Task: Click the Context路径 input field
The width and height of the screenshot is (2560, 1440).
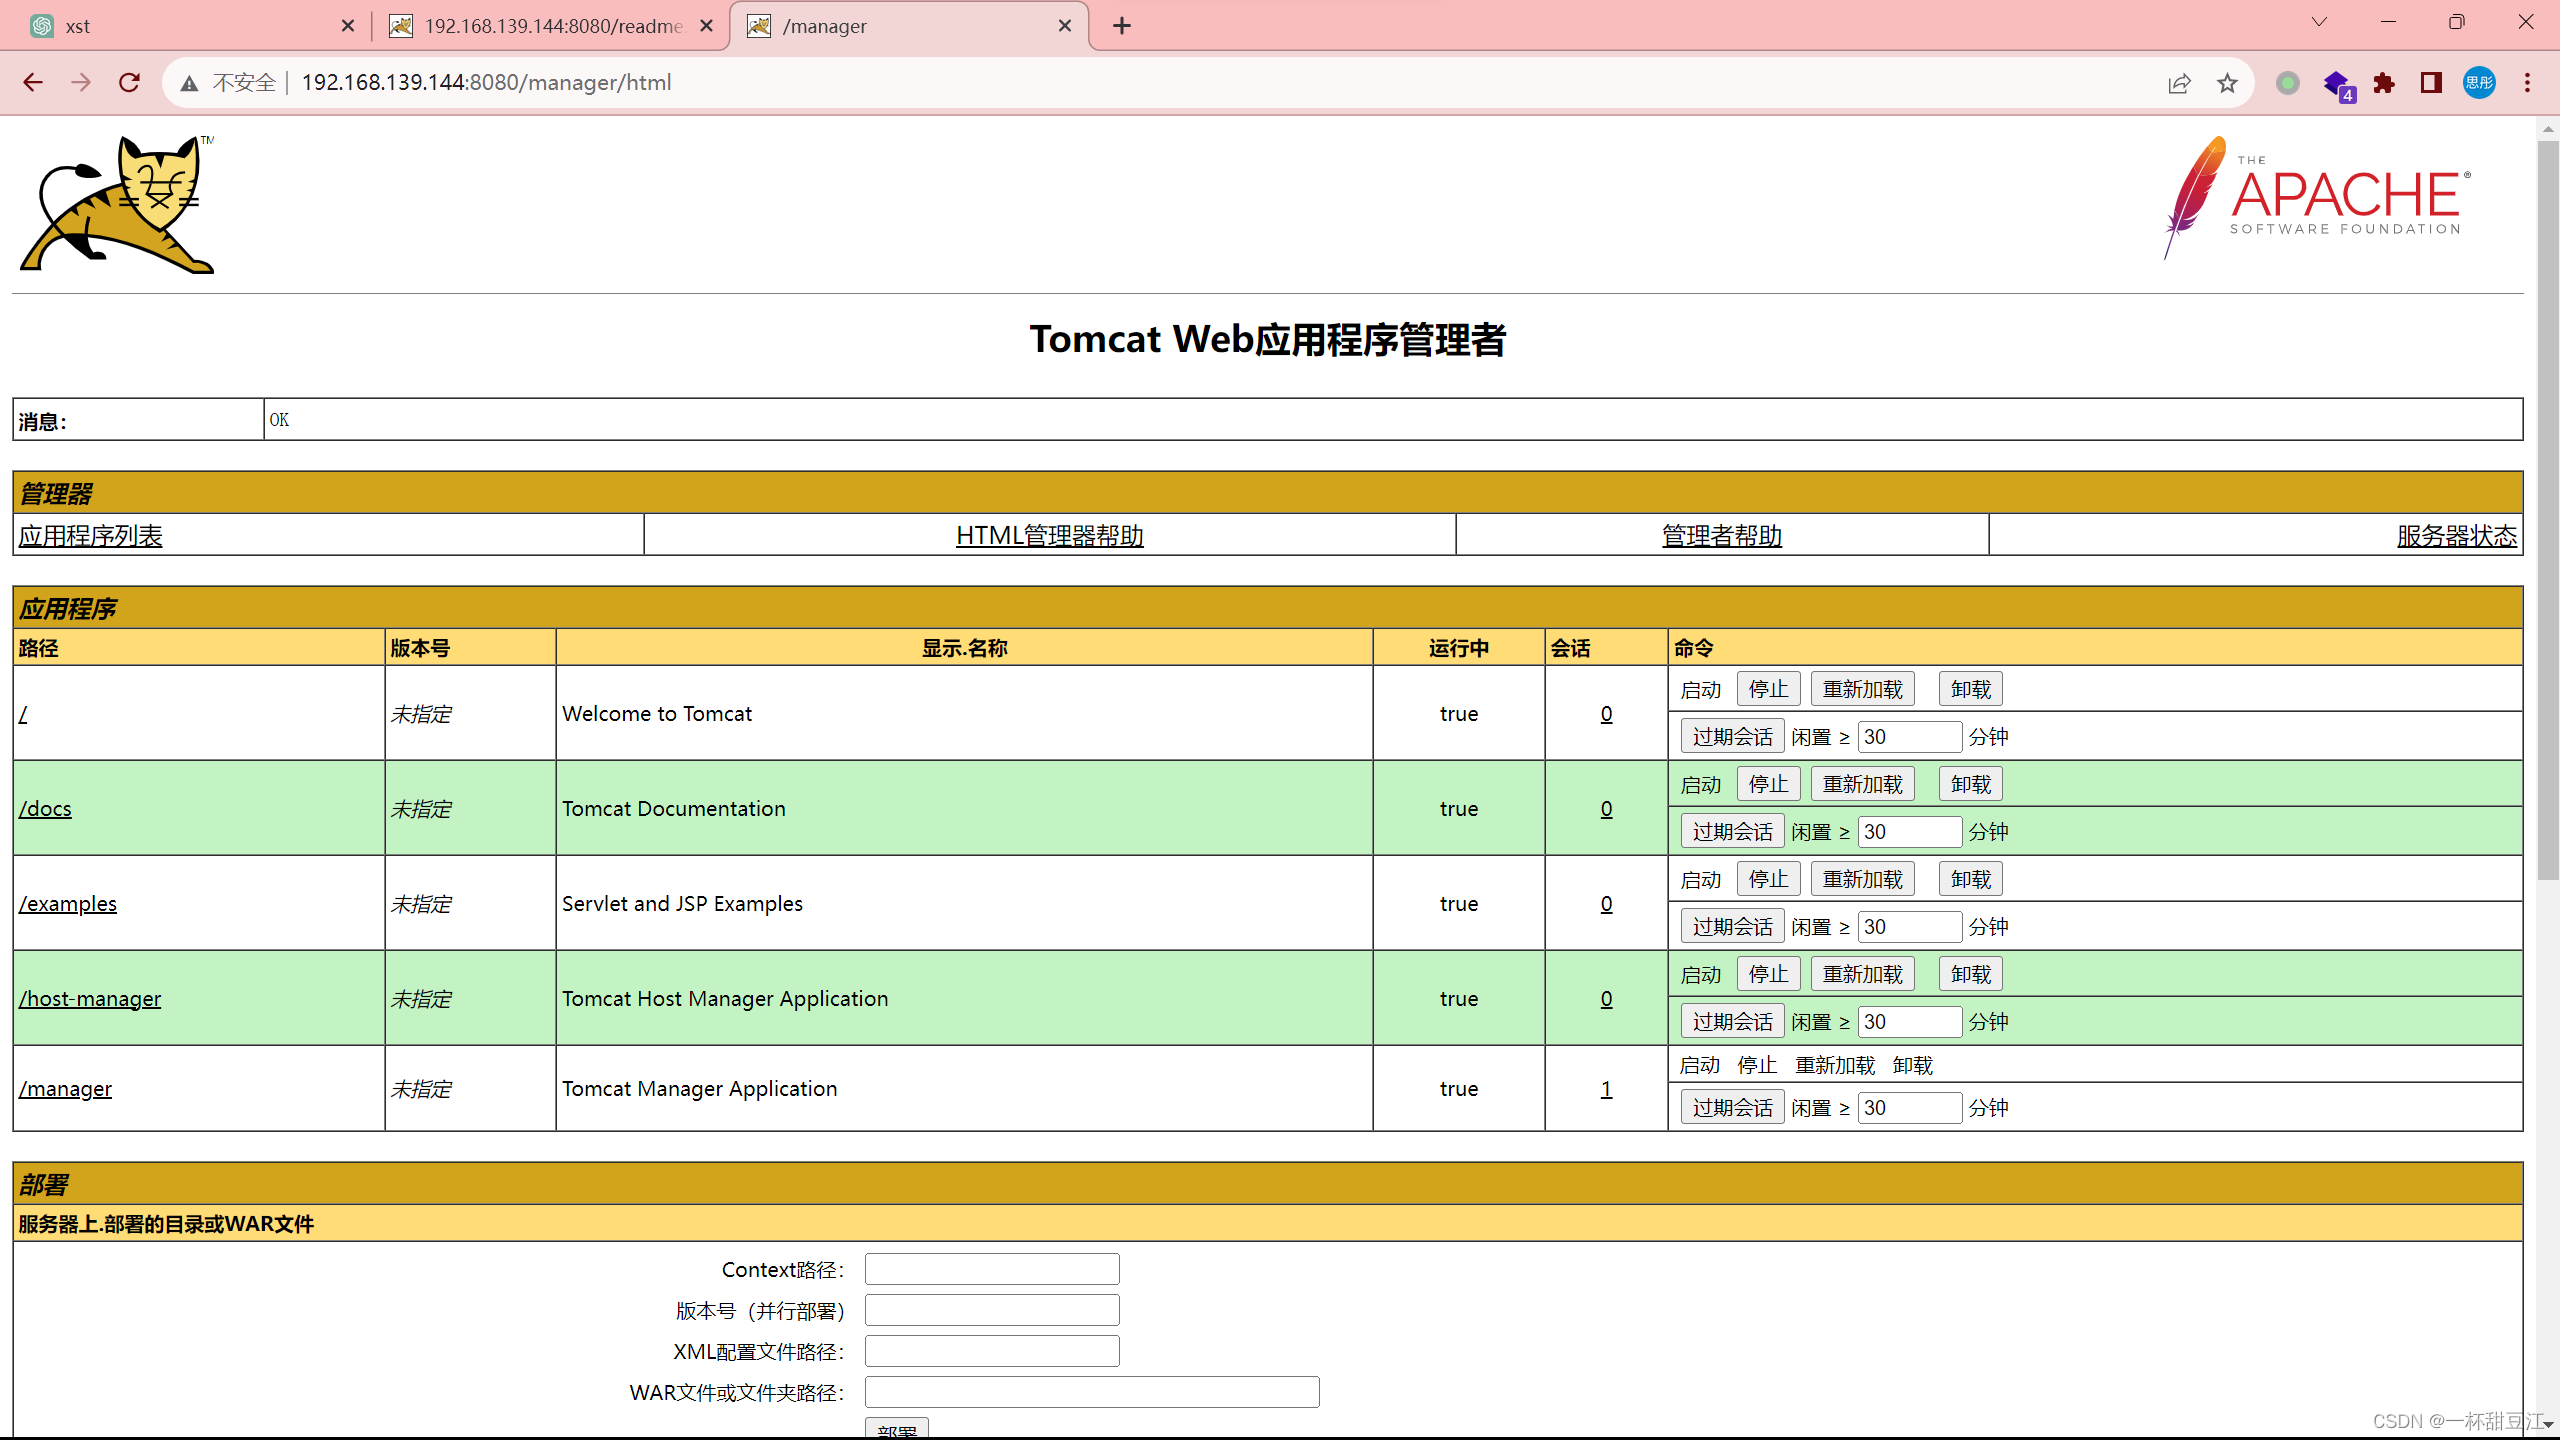Action: (991, 1269)
